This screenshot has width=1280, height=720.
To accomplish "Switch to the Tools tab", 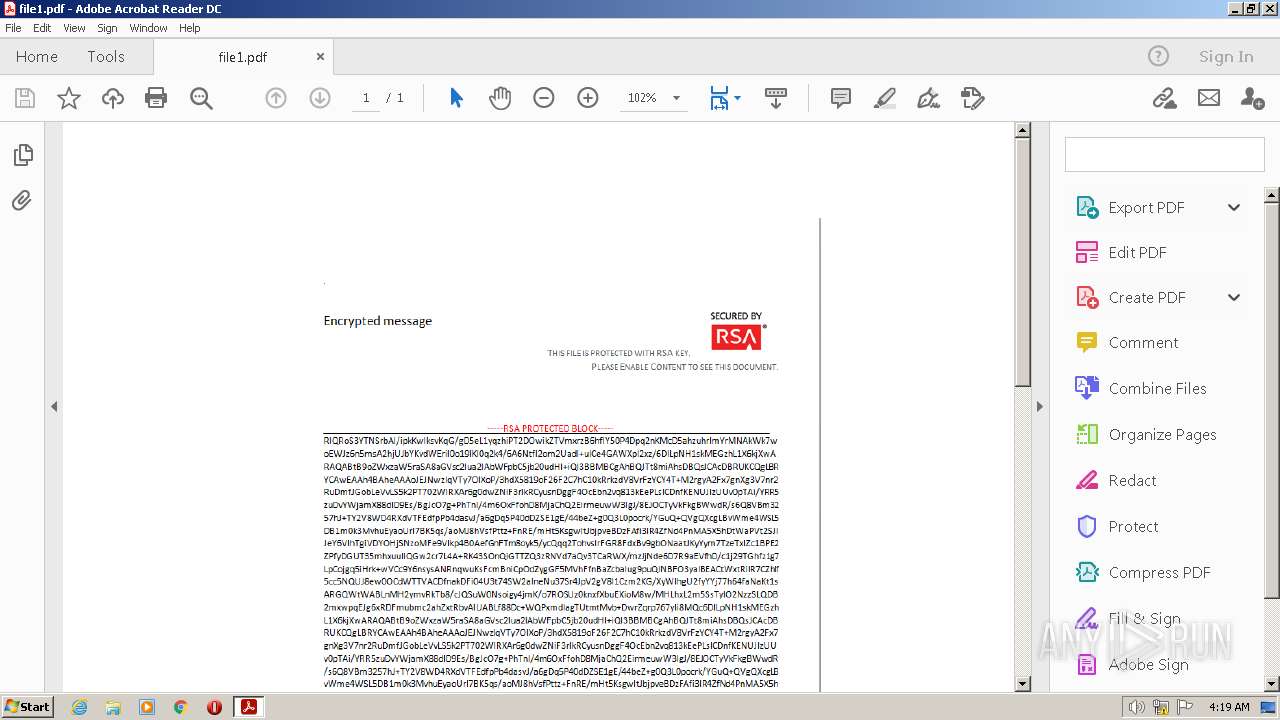I will [106, 57].
